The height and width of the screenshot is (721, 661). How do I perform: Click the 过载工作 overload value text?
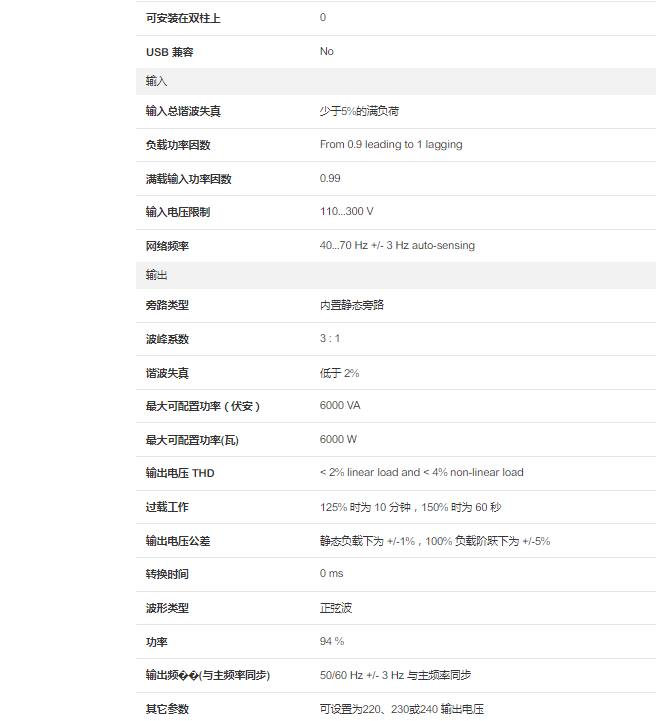(410, 507)
